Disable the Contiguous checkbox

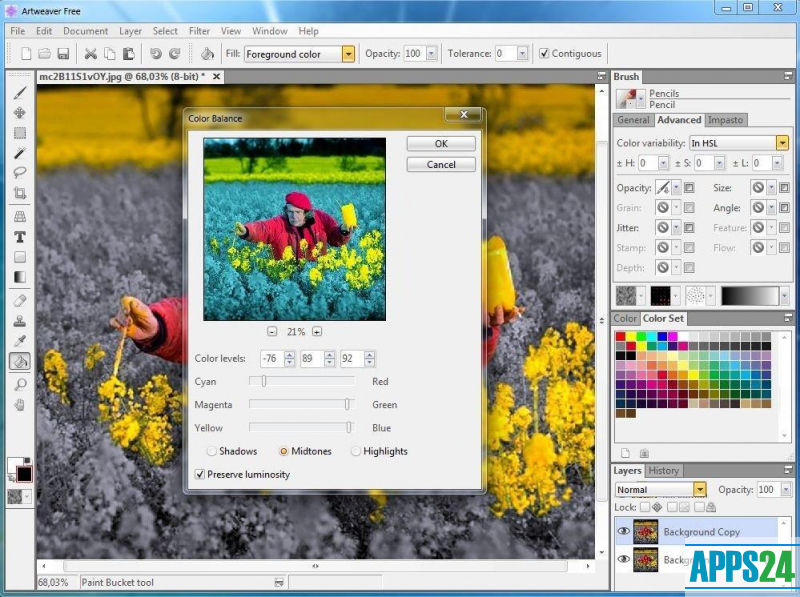[544, 54]
